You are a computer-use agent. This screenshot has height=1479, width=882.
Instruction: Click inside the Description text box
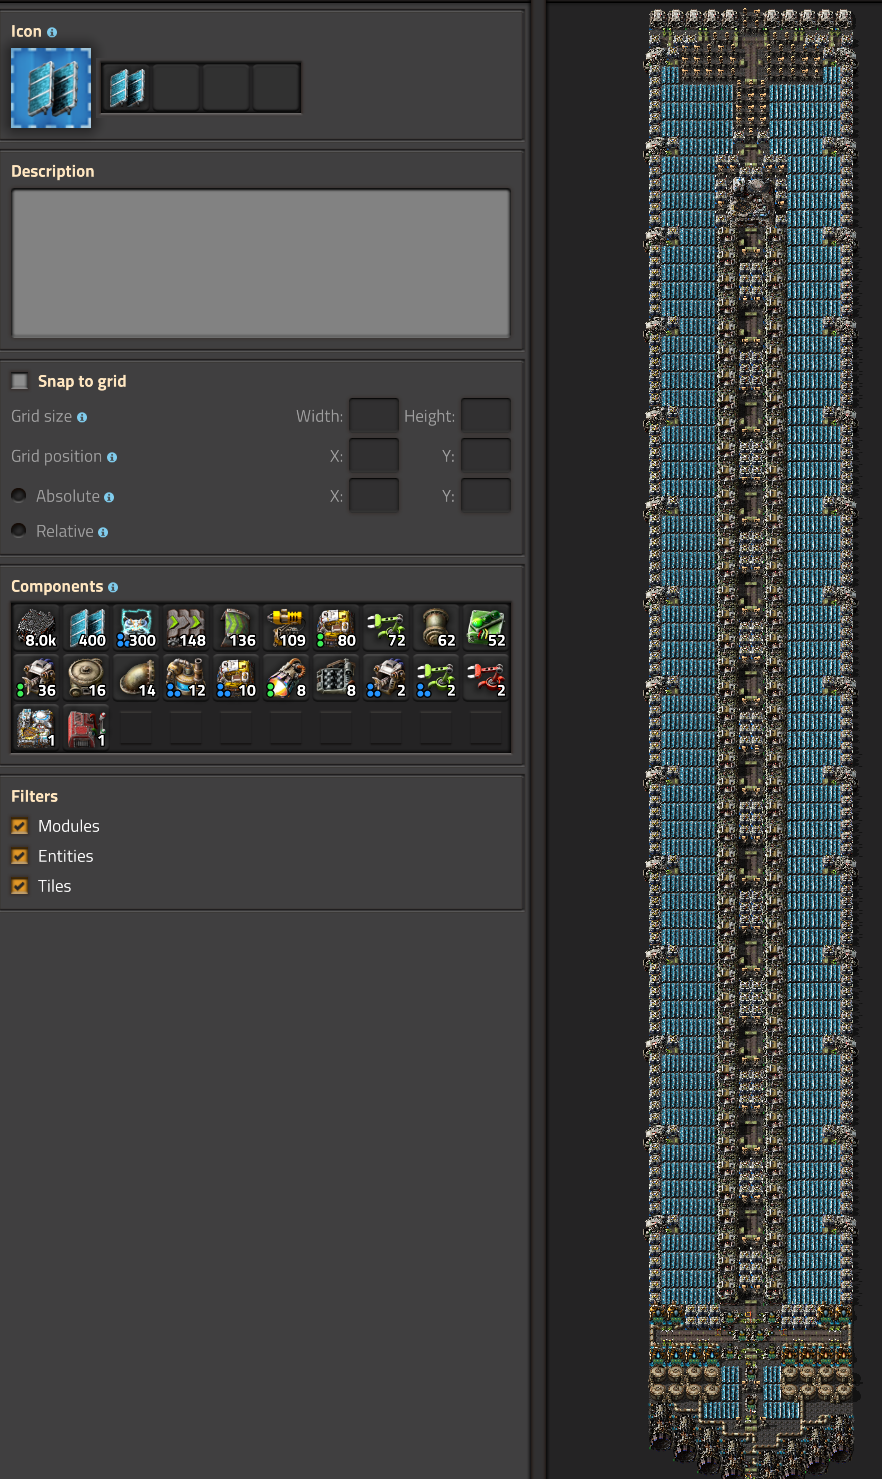click(x=260, y=263)
